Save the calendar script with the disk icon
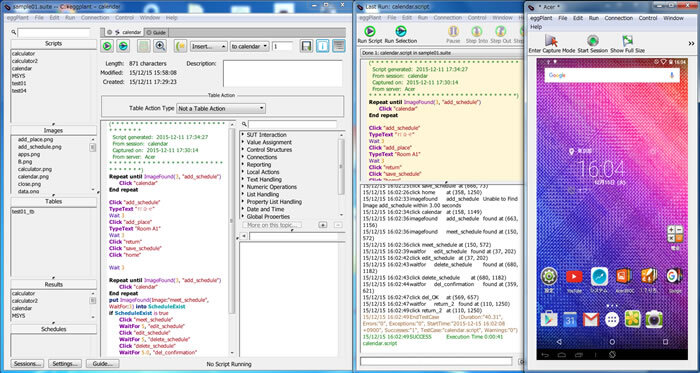Image resolution: width=700 pixels, height=373 pixels. pyautogui.click(x=306, y=46)
